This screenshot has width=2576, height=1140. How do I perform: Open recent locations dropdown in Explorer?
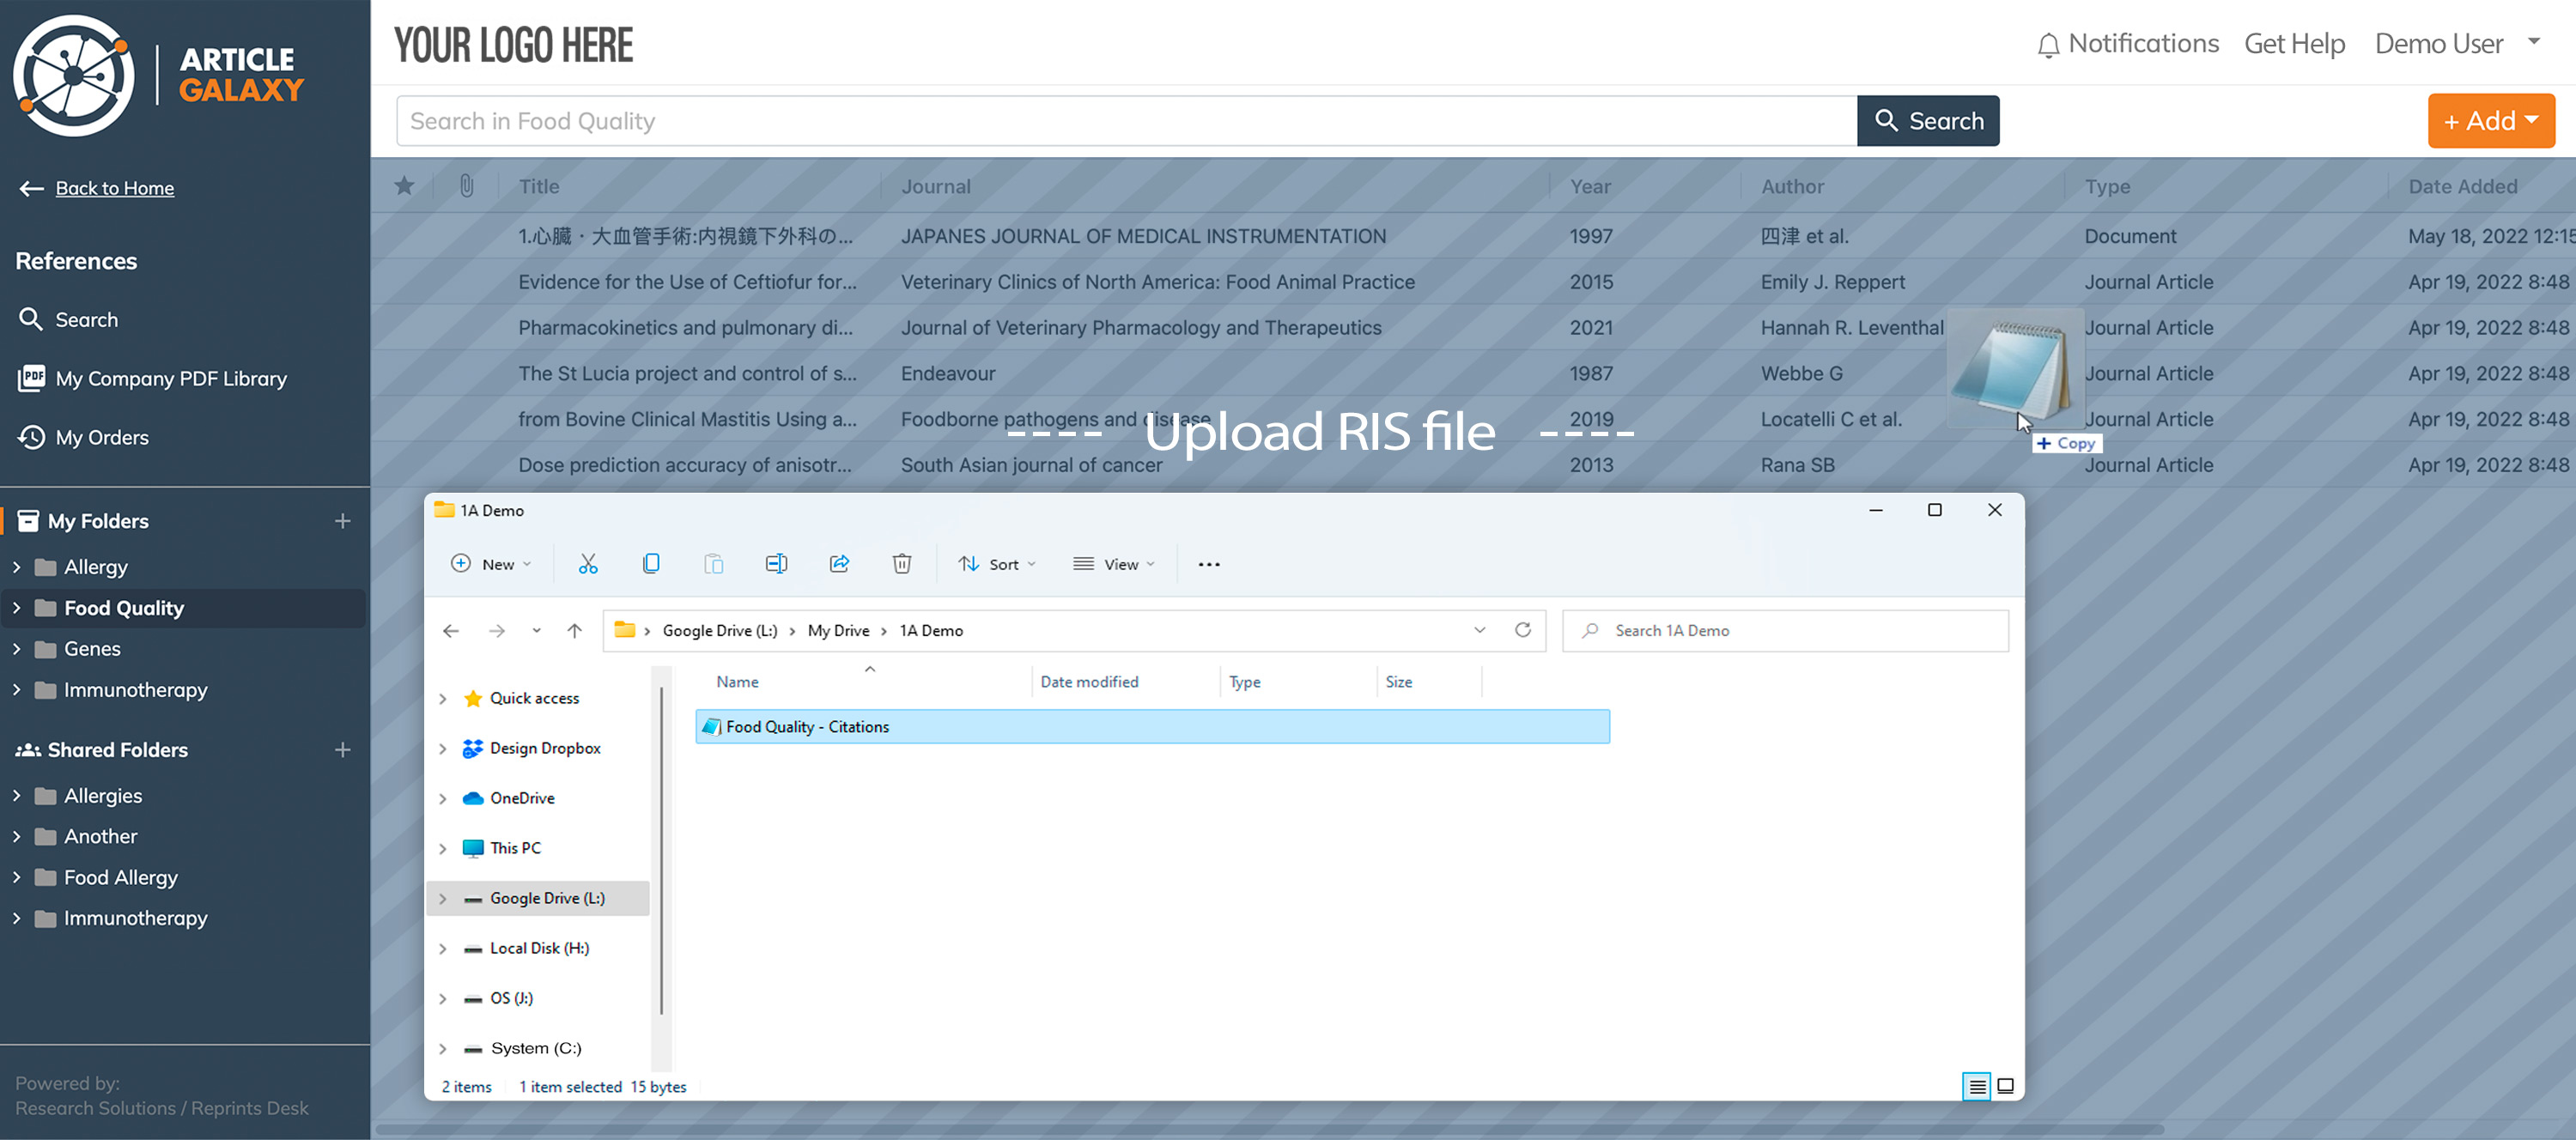point(536,631)
